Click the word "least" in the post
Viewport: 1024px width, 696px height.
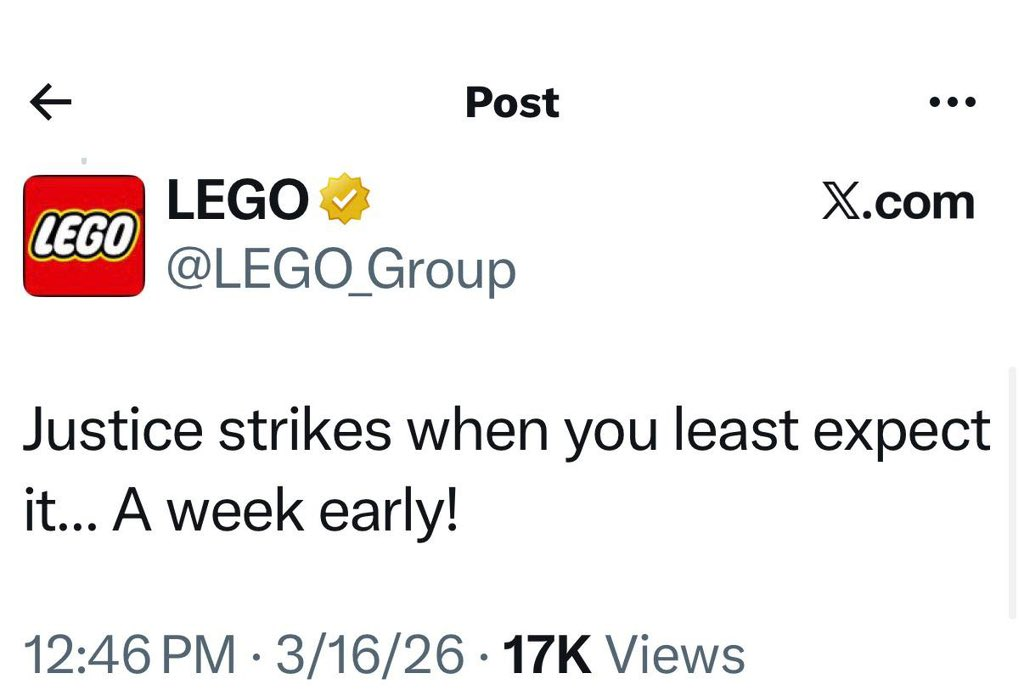point(736,432)
